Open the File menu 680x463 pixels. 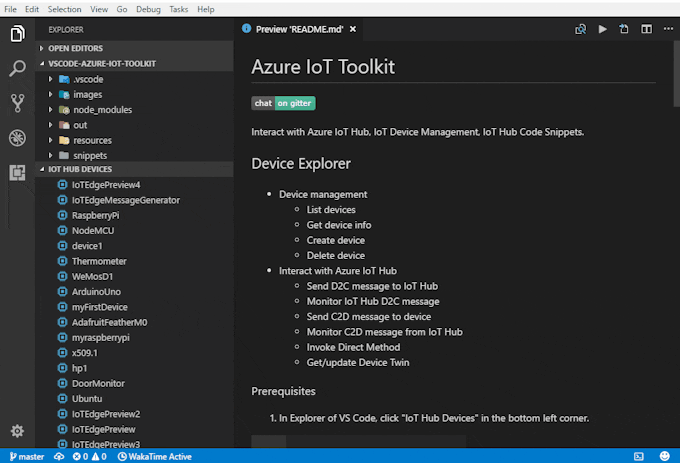pyautogui.click(x=10, y=9)
